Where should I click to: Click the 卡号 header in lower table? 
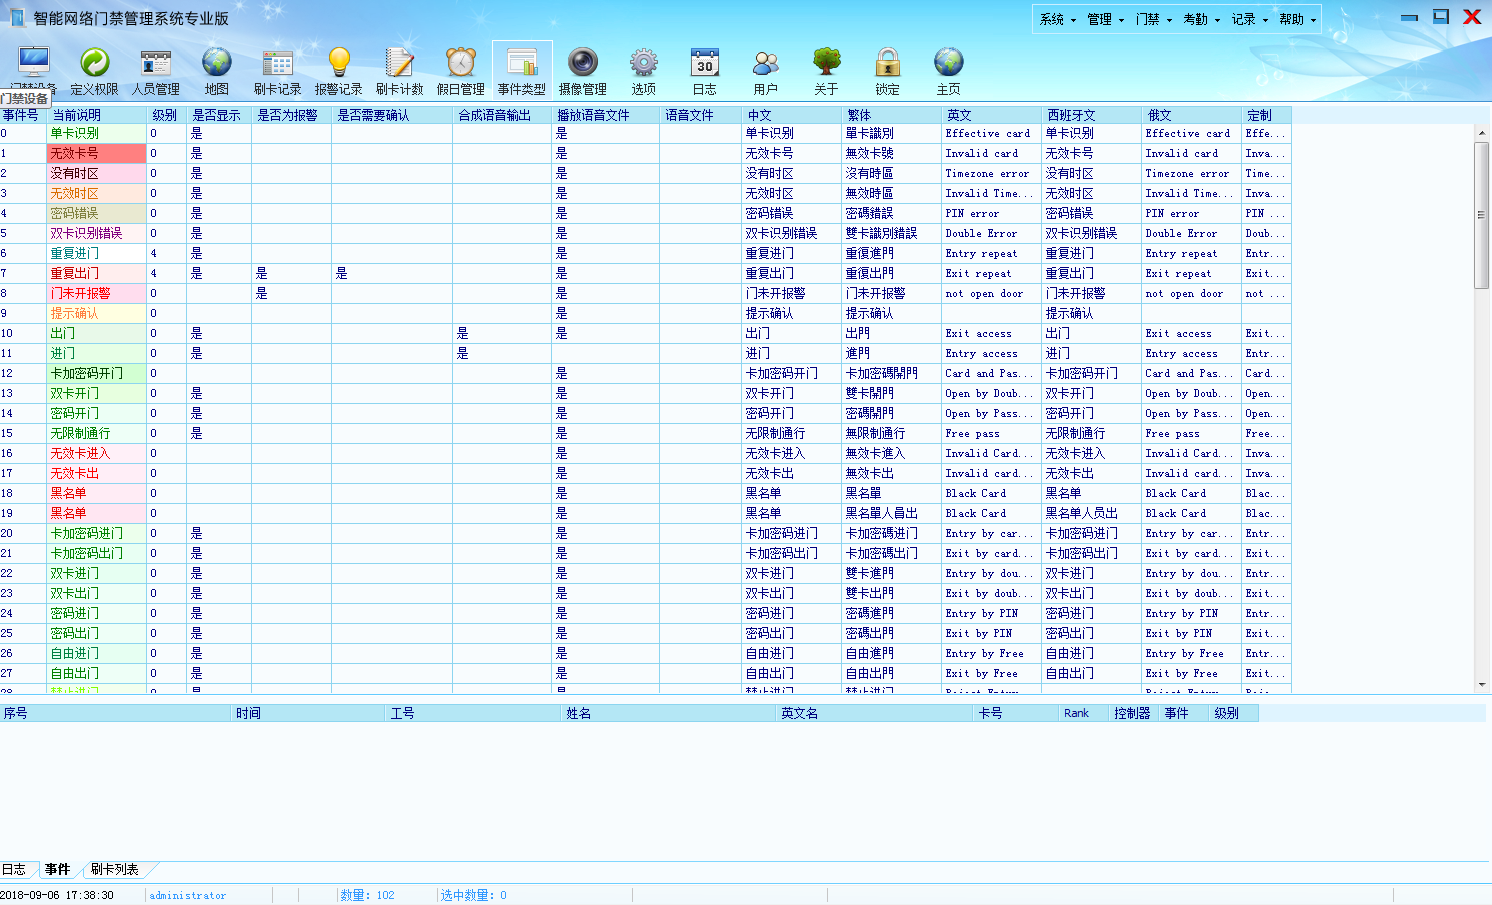(1015, 713)
